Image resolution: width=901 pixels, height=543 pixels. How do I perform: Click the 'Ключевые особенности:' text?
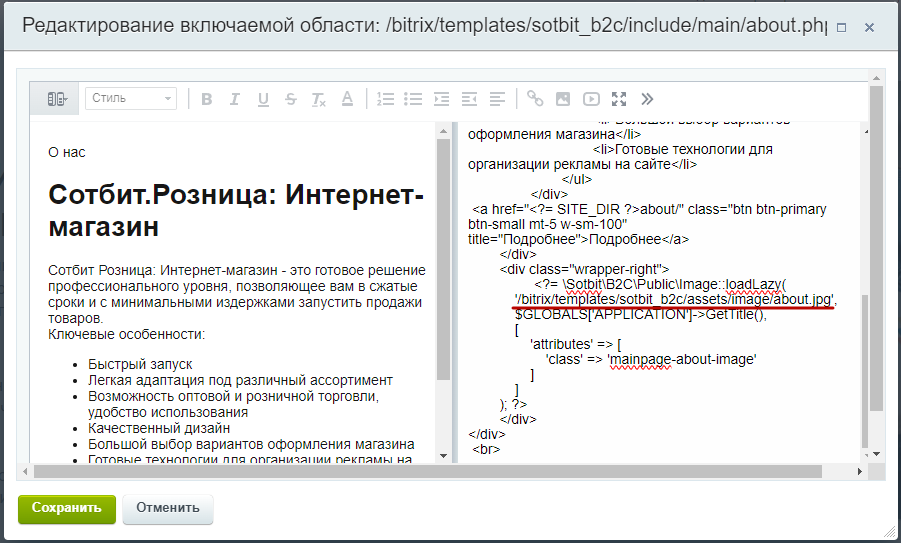[x=126, y=334]
